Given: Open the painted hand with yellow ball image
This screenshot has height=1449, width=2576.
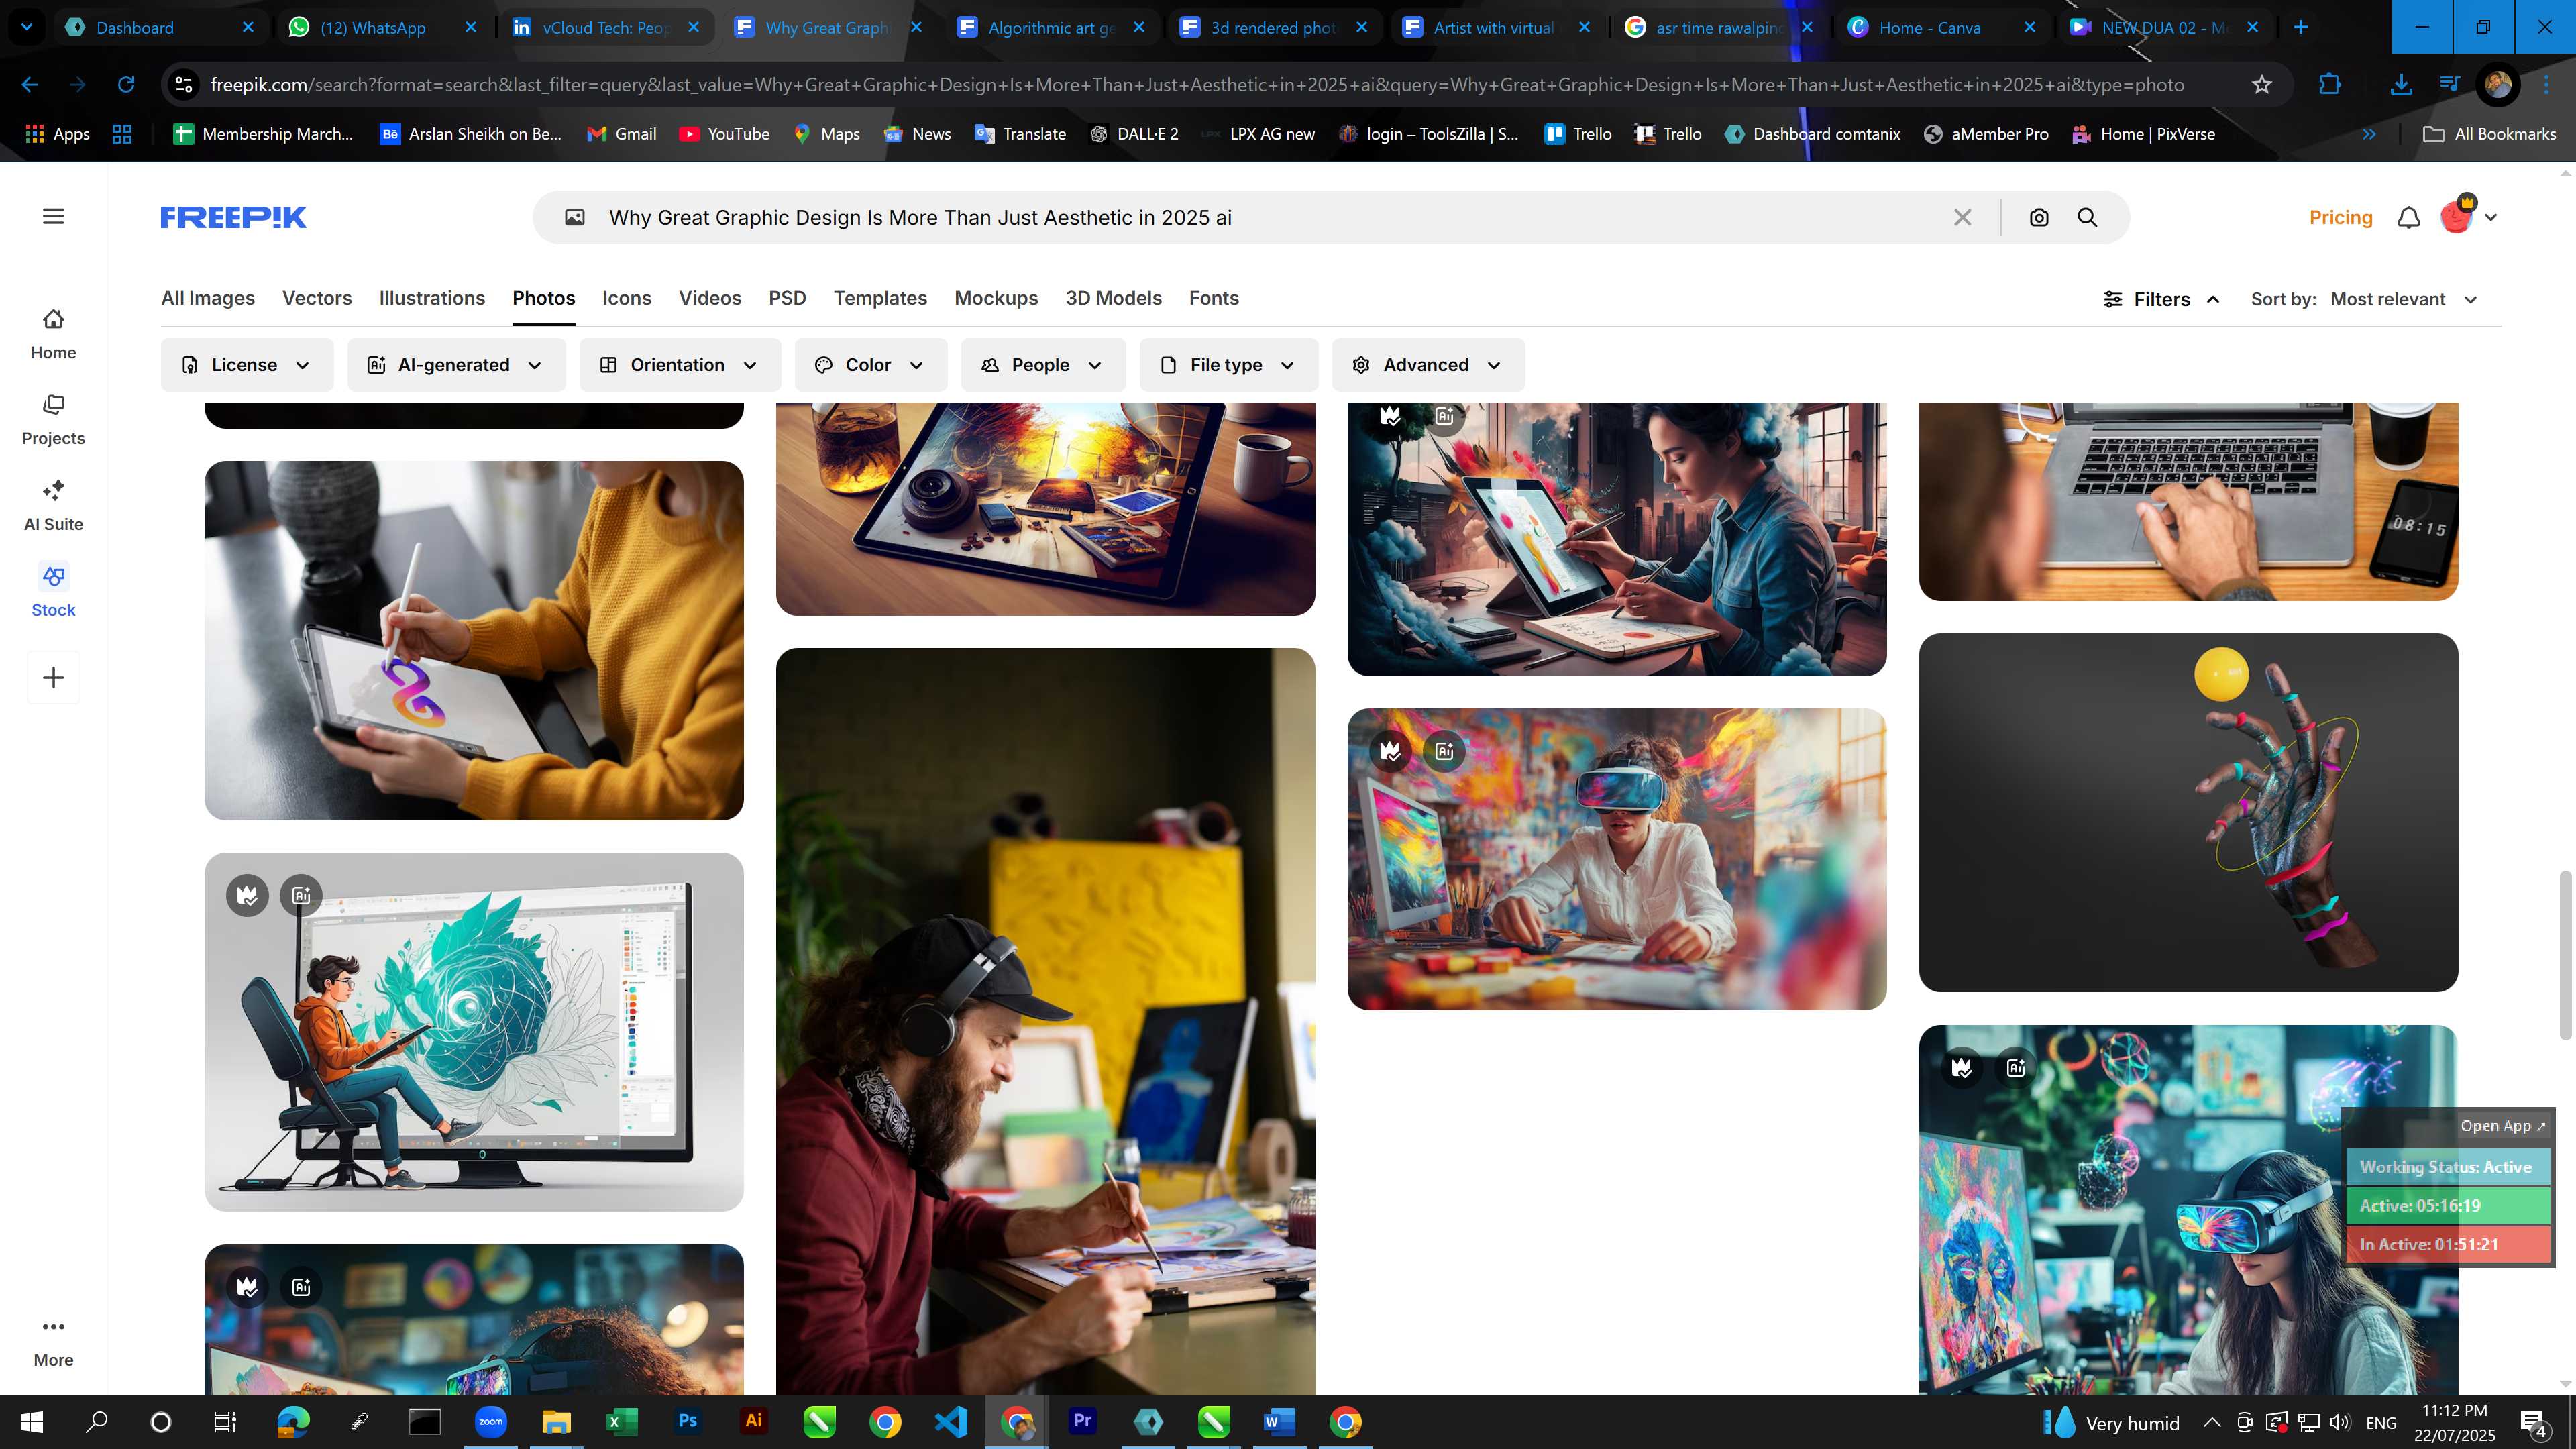Looking at the screenshot, I should click(2188, 812).
